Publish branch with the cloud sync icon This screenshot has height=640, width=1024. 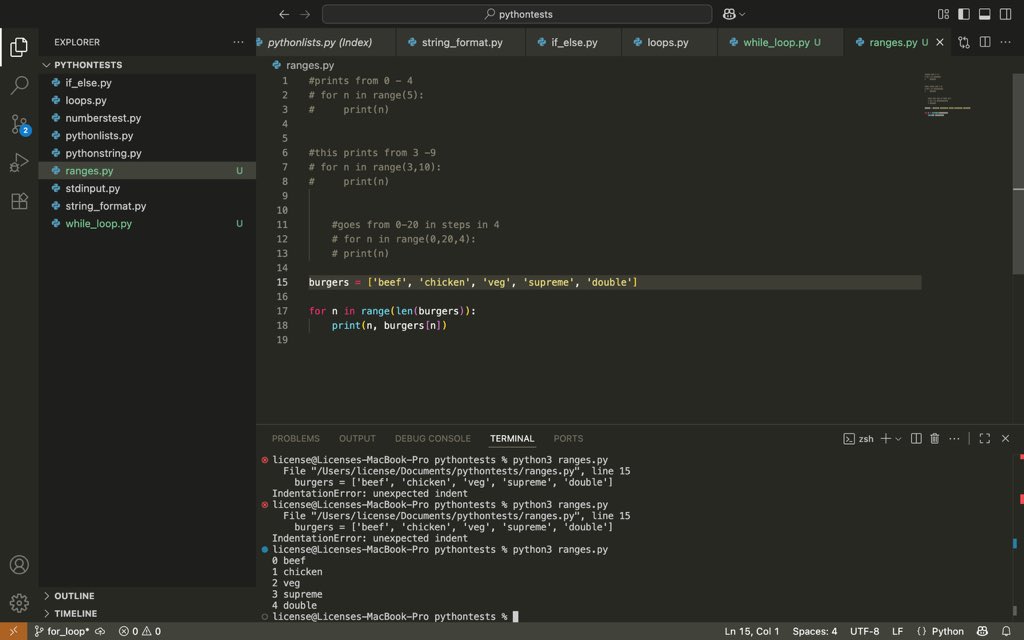coord(100,631)
